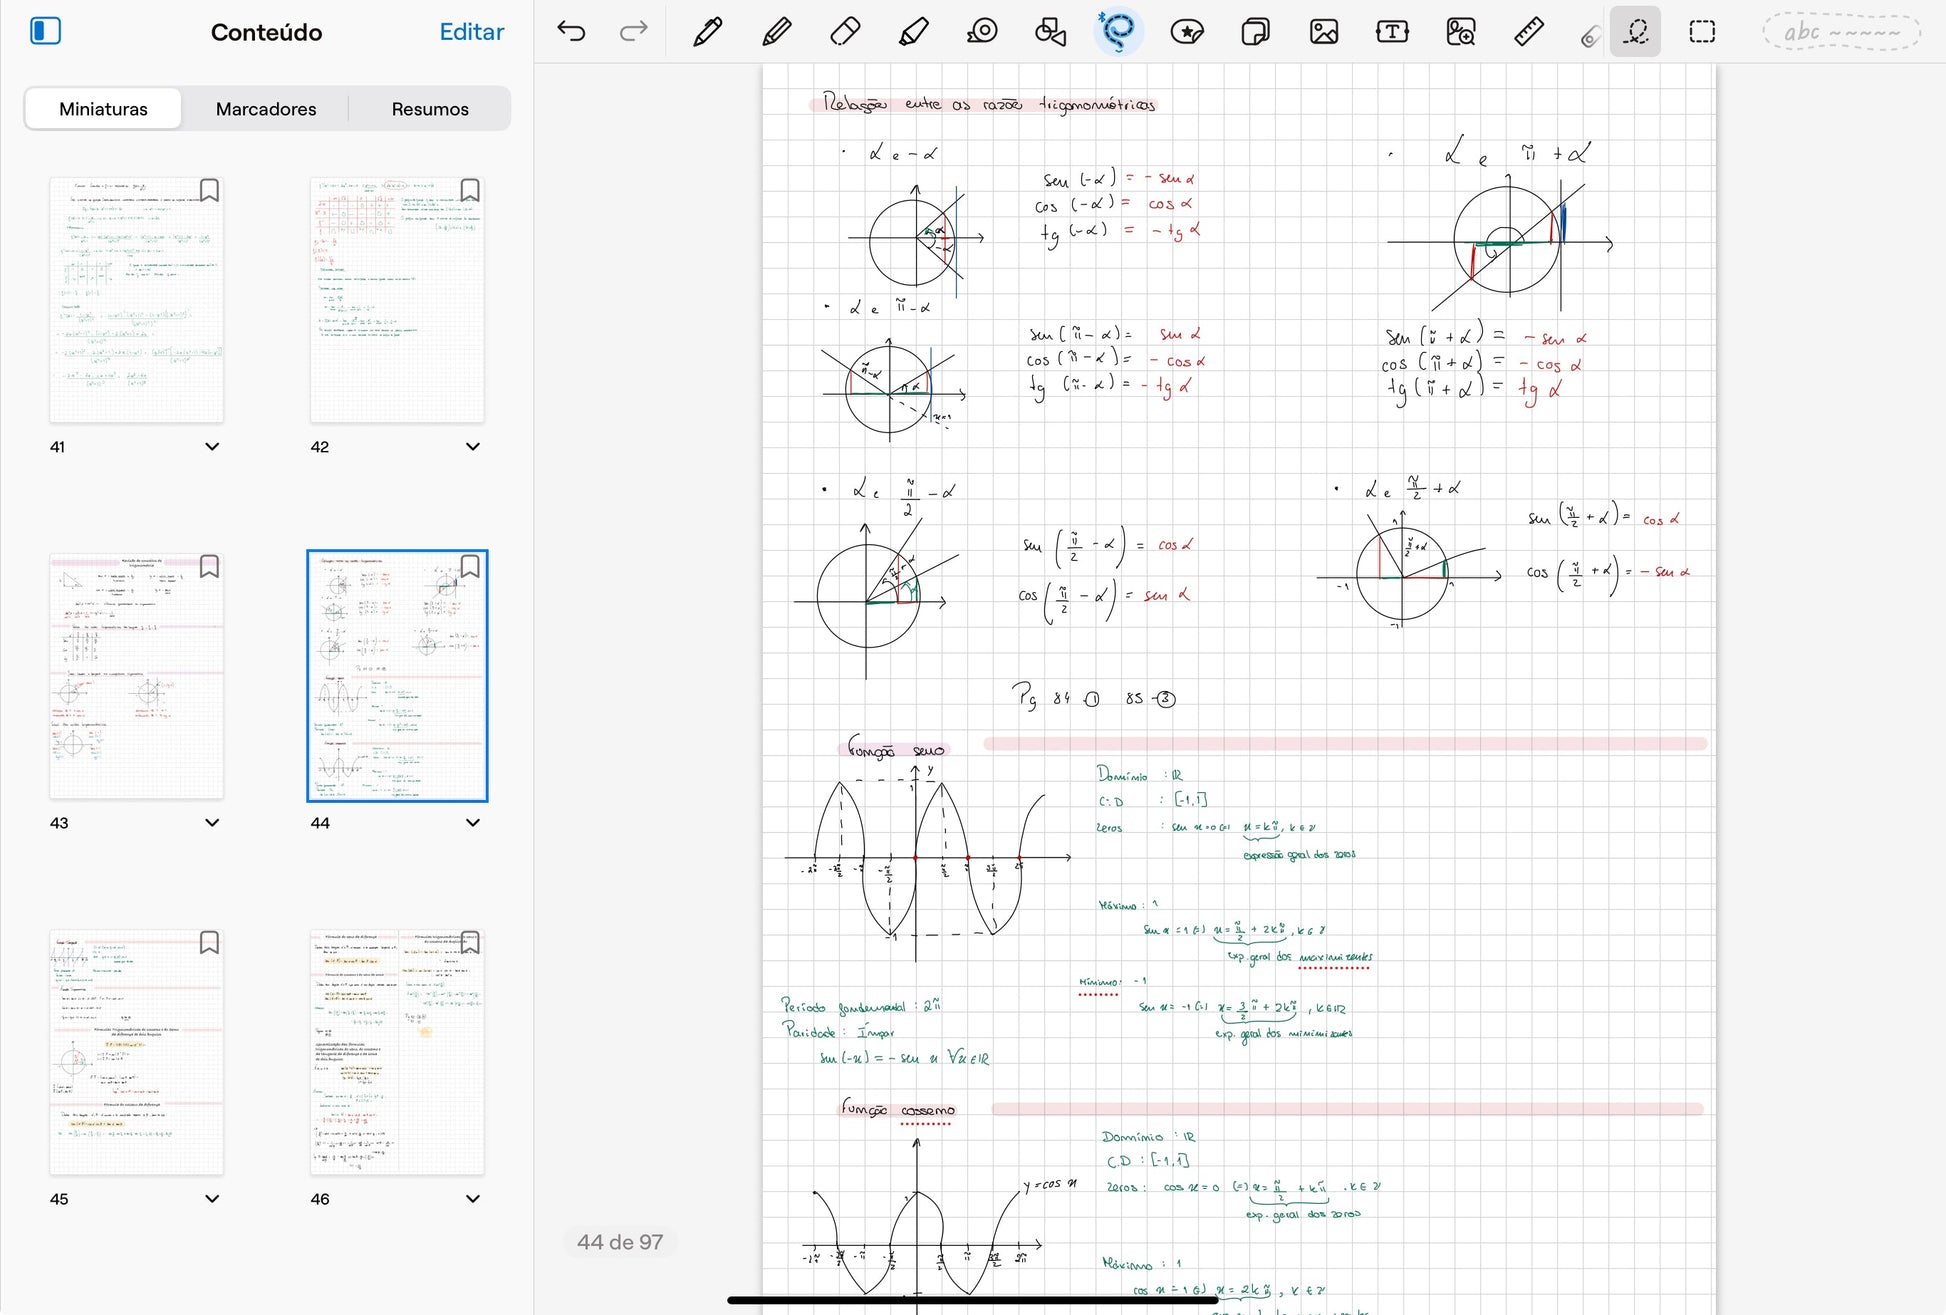Select the Ruler tool
1946x1315 pixels.
[1528, 32]
